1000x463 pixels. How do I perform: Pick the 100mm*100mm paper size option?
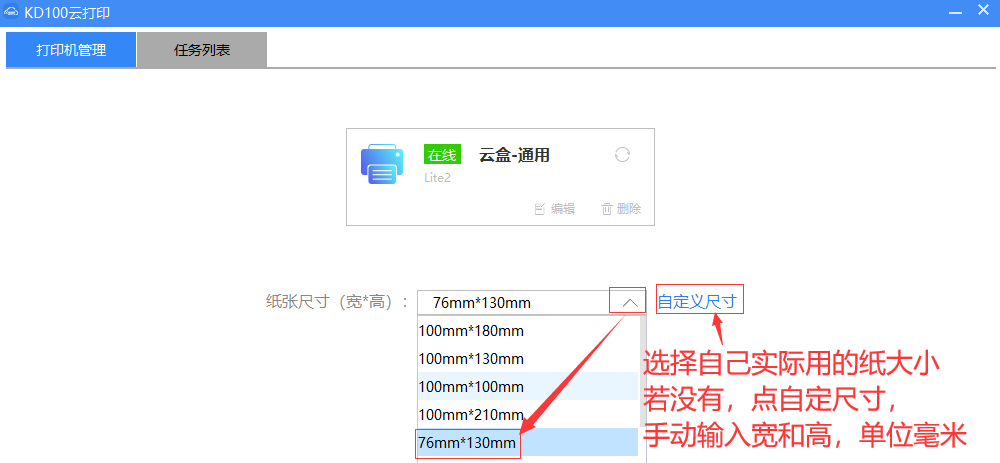528,386
